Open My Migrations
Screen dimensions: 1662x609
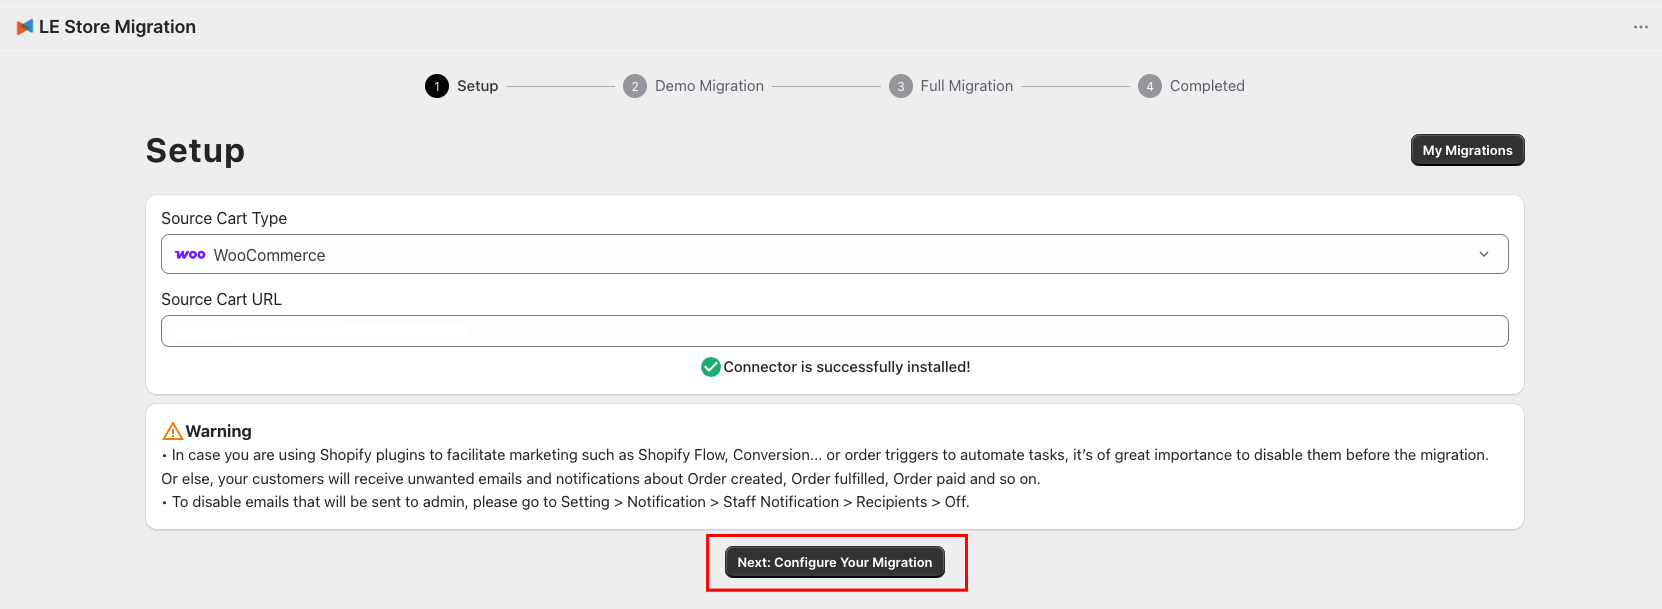[1467, 150]
